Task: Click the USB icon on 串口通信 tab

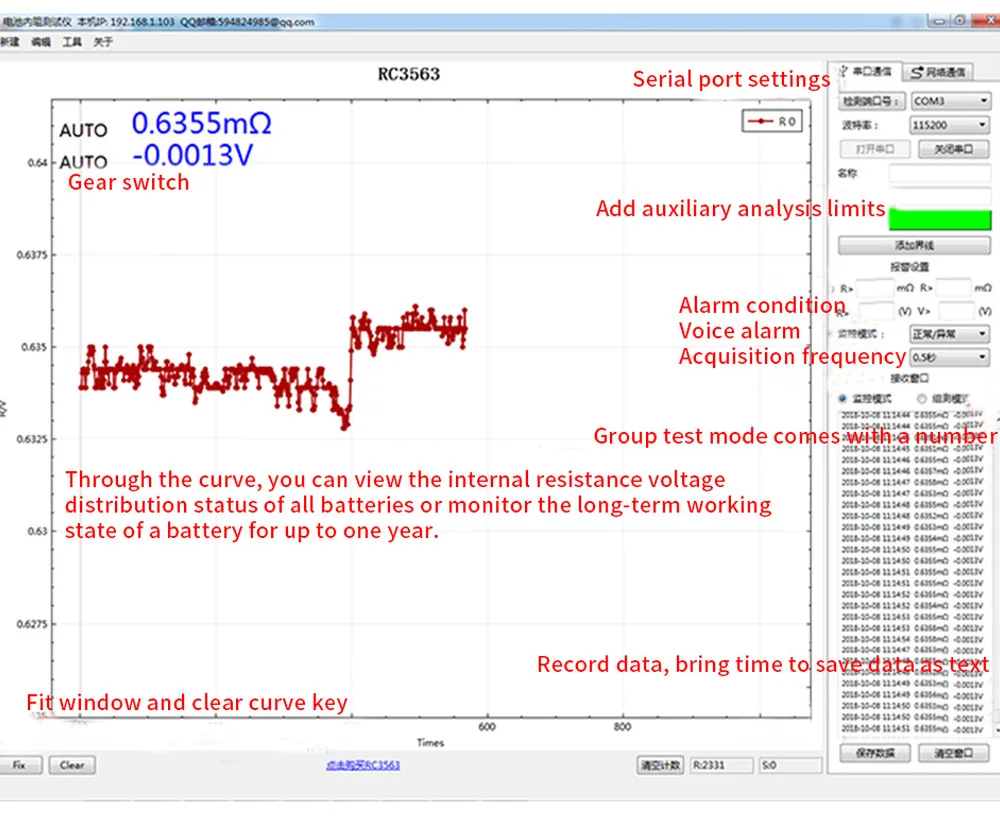Action: [x=843, y=71]
